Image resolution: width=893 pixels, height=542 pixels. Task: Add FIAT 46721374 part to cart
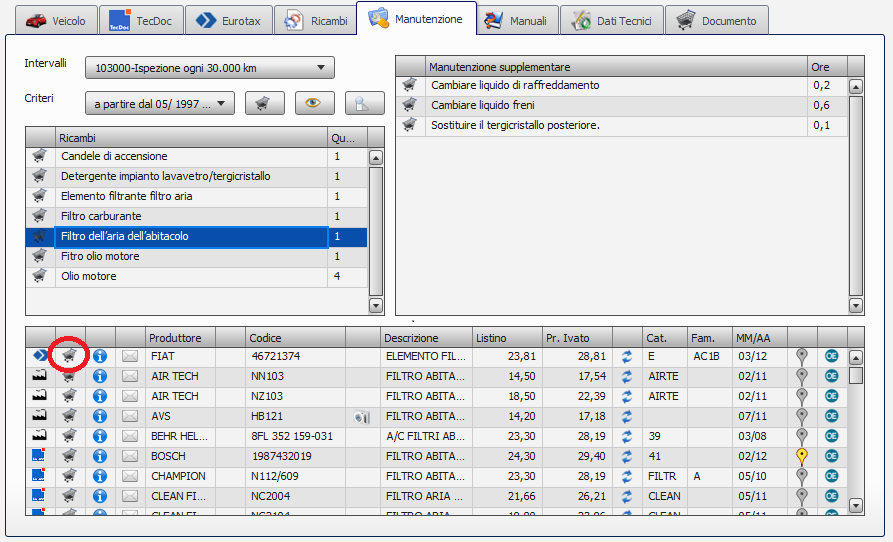coord(69,356)
